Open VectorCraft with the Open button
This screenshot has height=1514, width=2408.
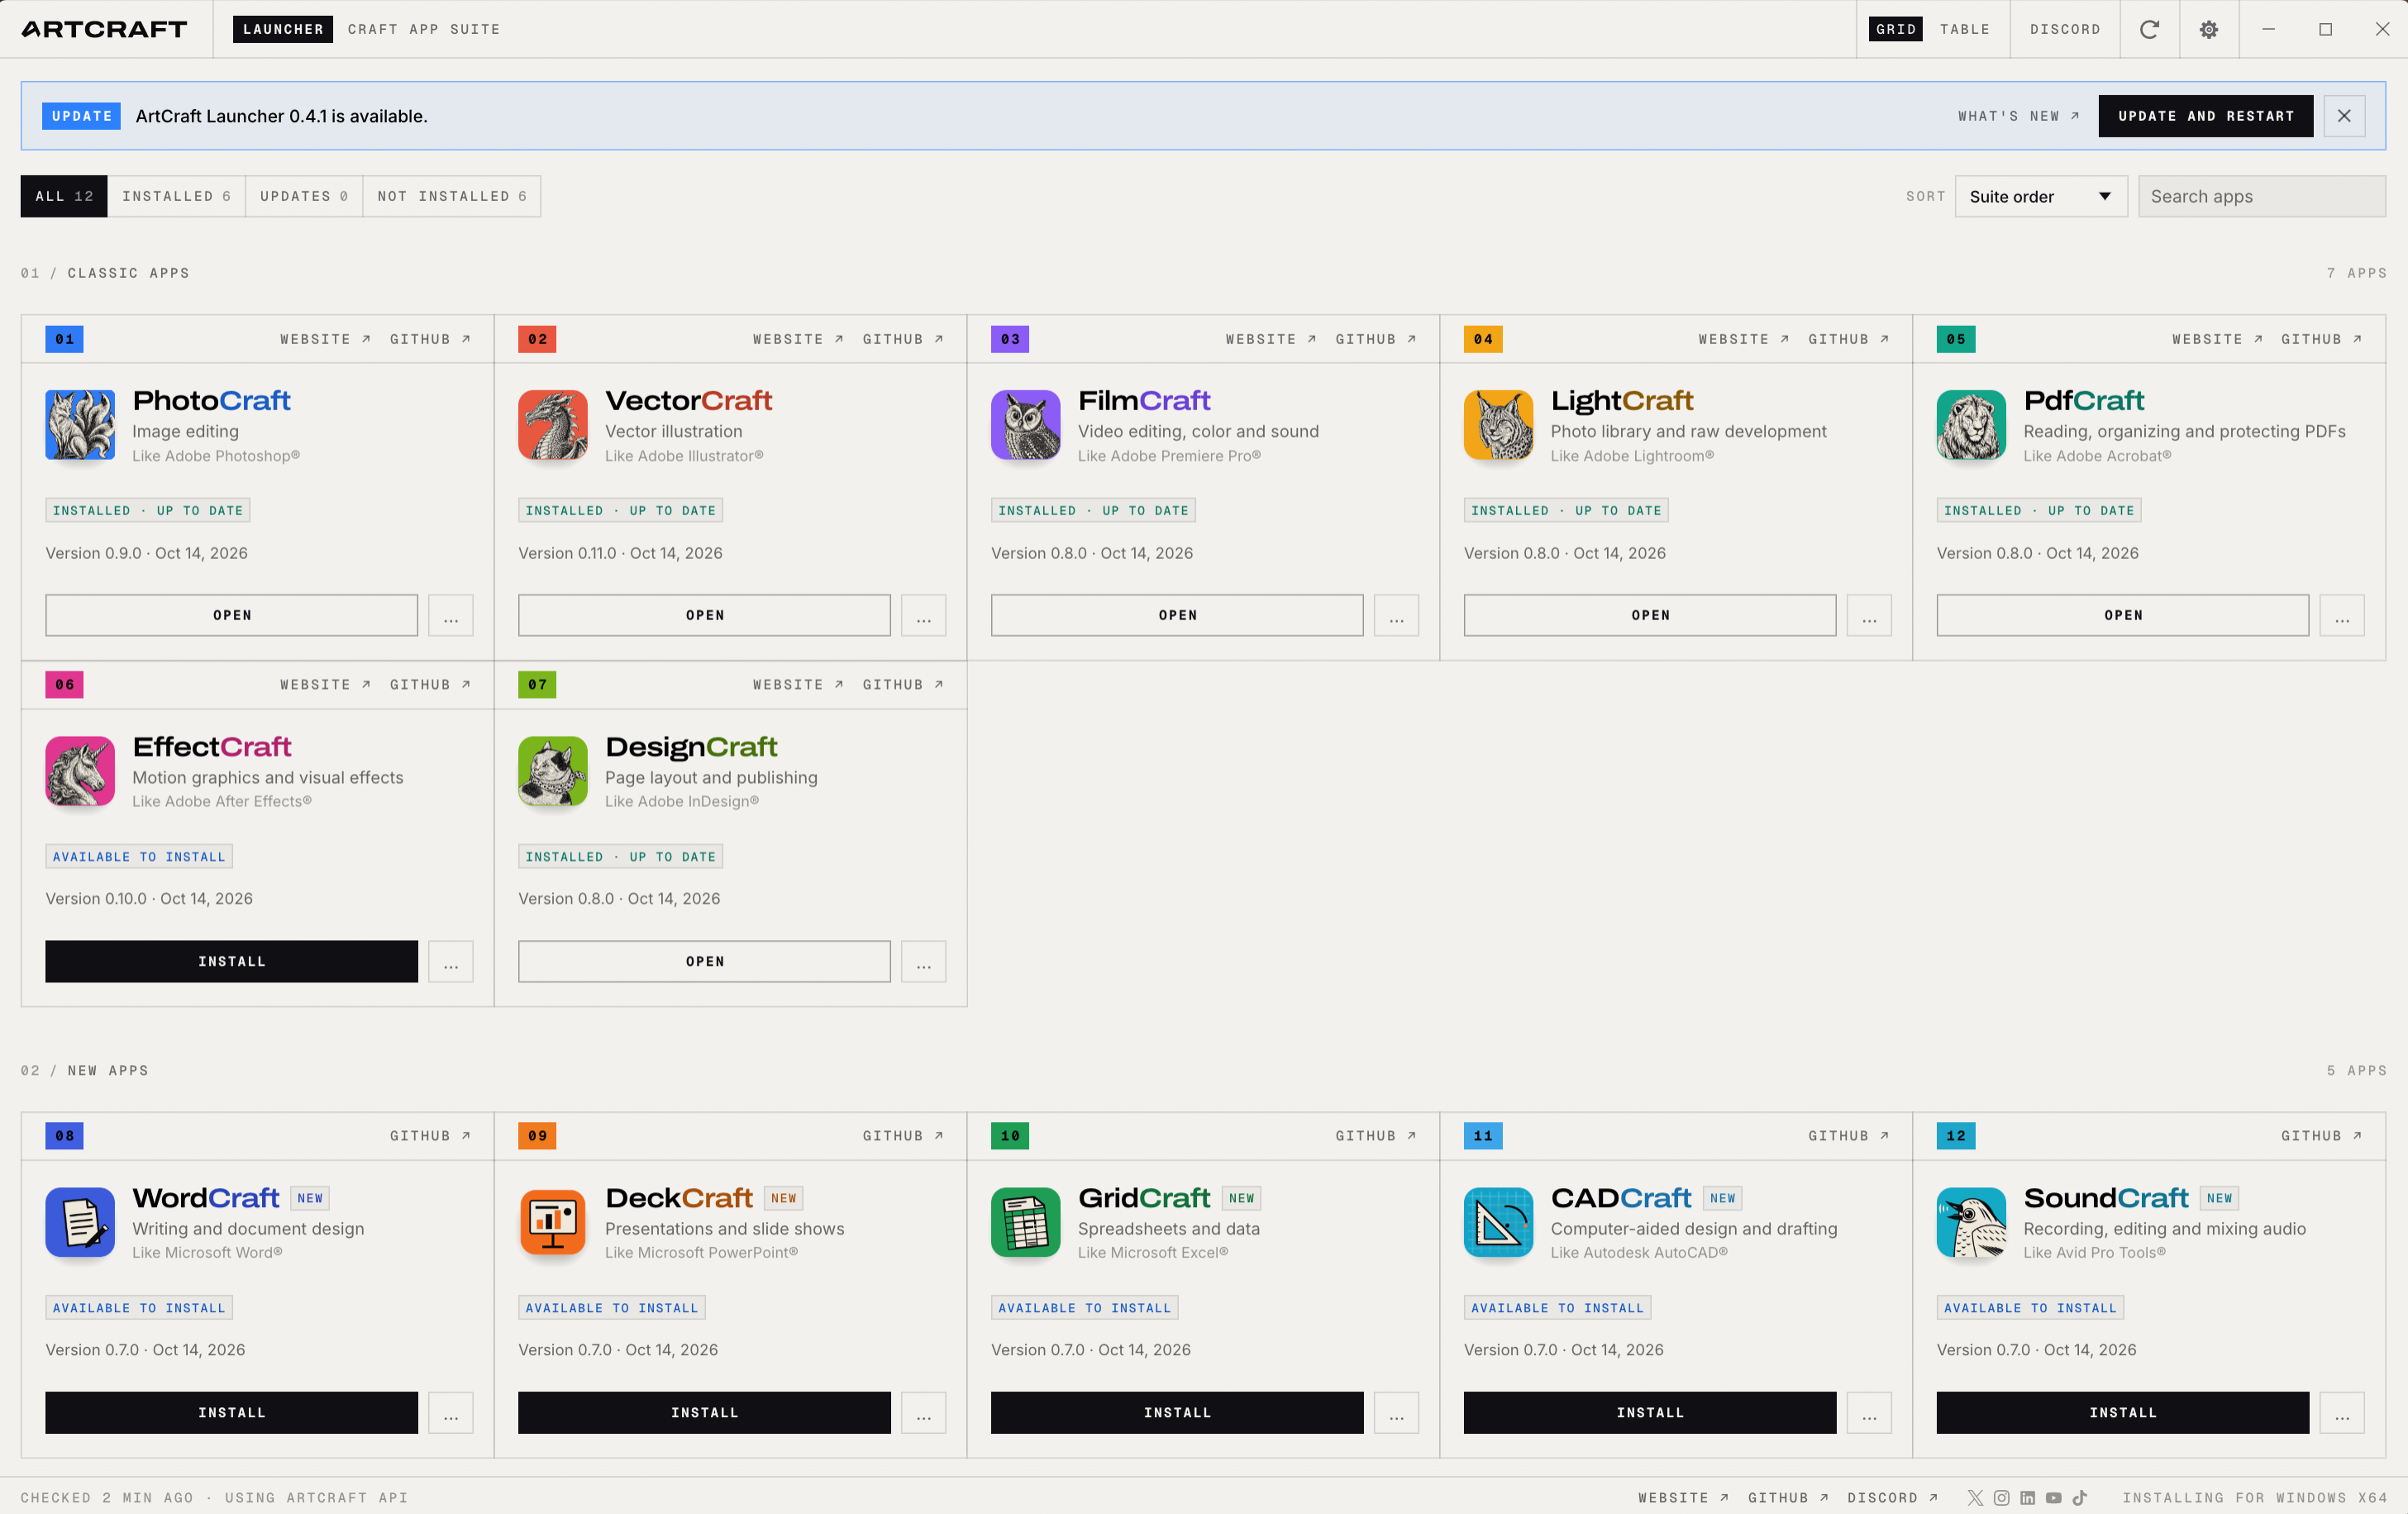pyautogui.click(x=704, y=615)
